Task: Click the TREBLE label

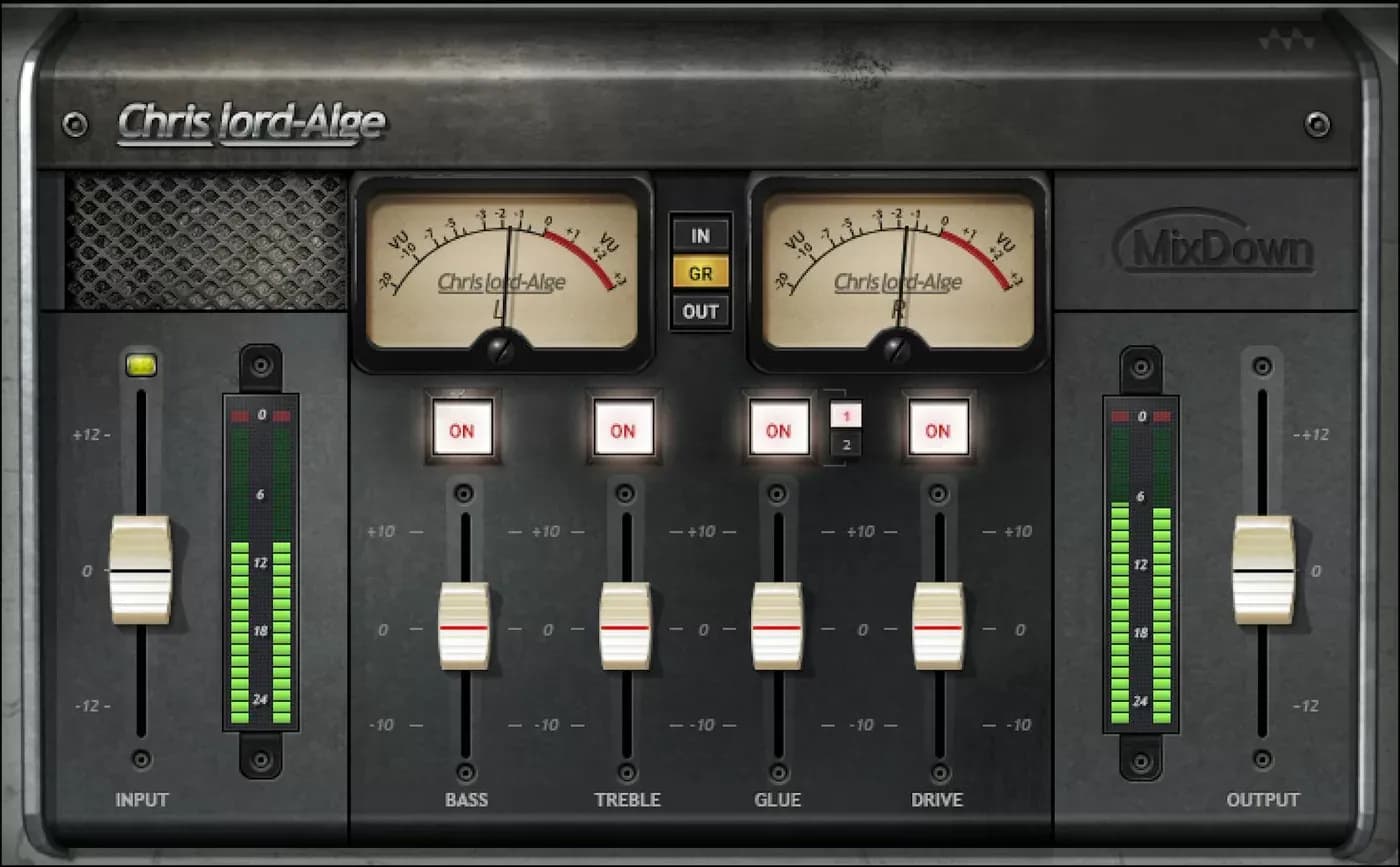Action: pyautogui.click(x=627, y=800)
